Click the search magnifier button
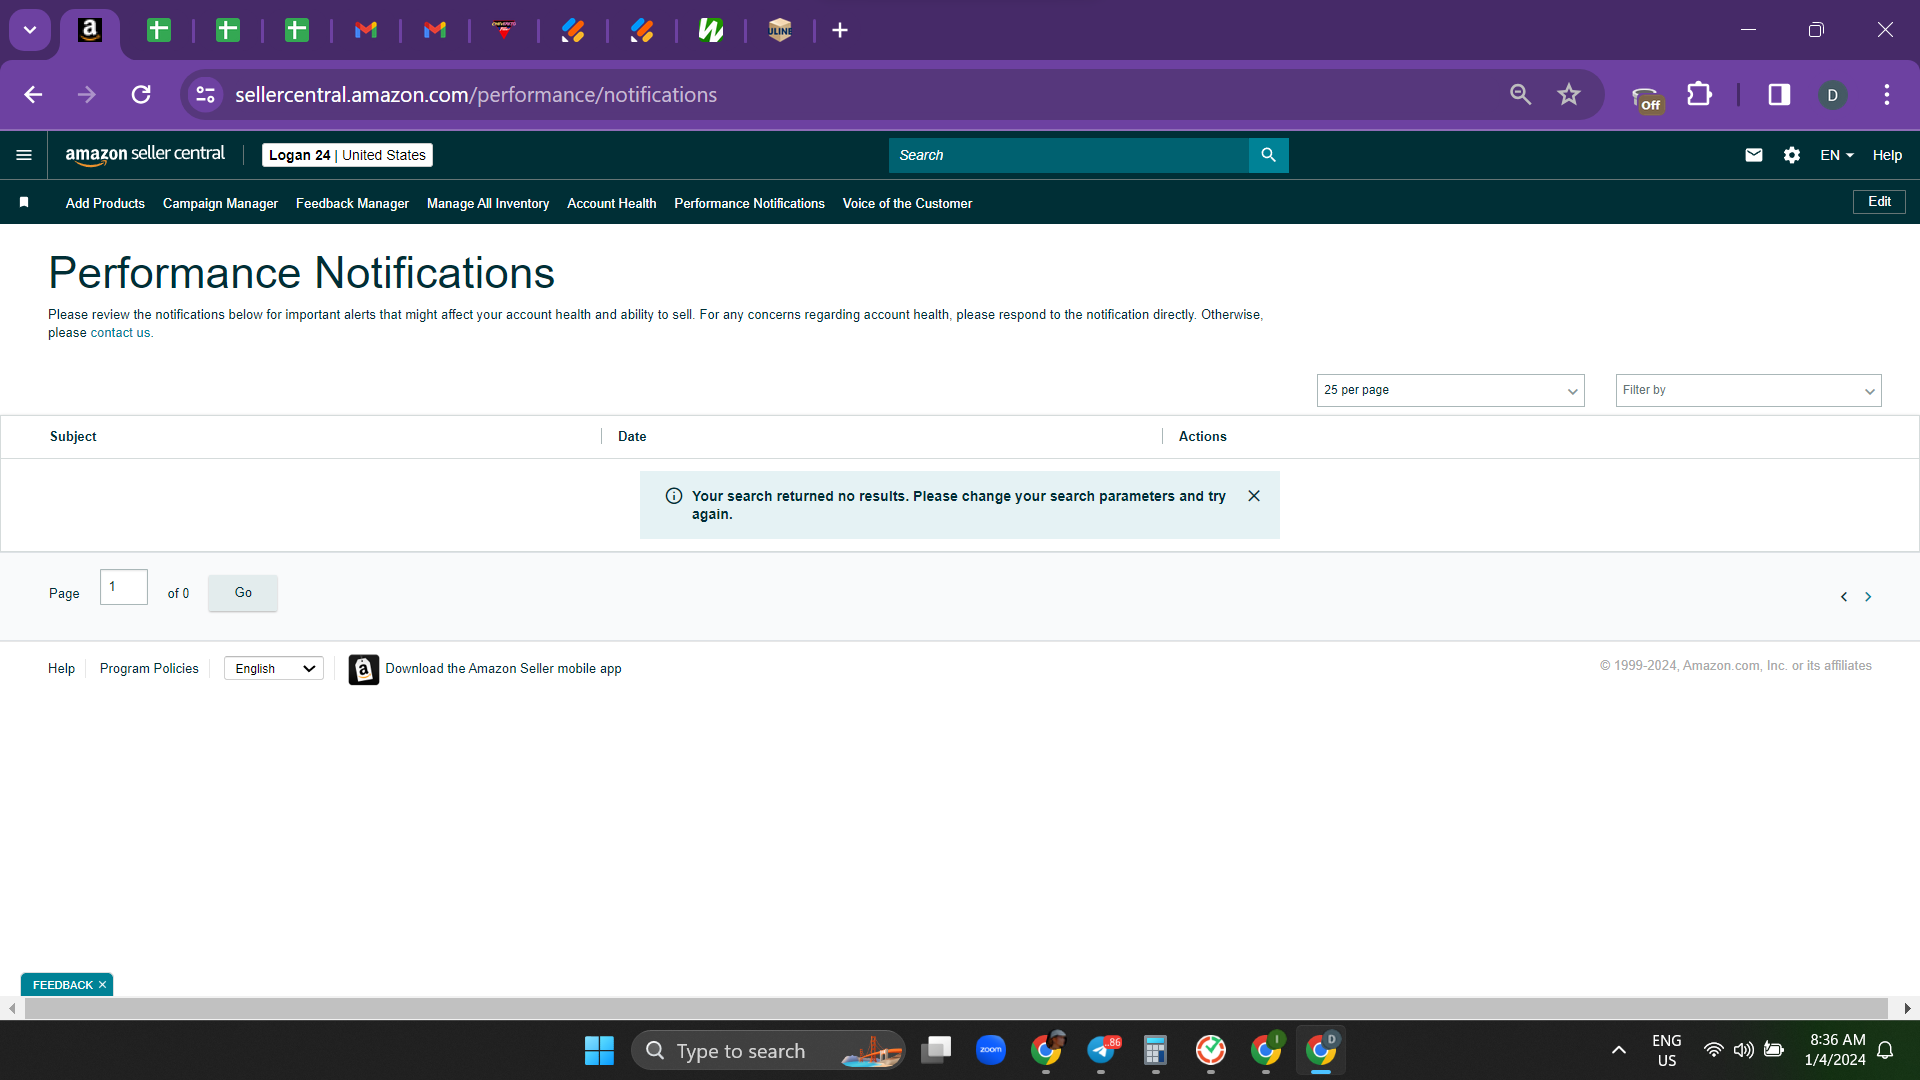 click(1268, 155)
